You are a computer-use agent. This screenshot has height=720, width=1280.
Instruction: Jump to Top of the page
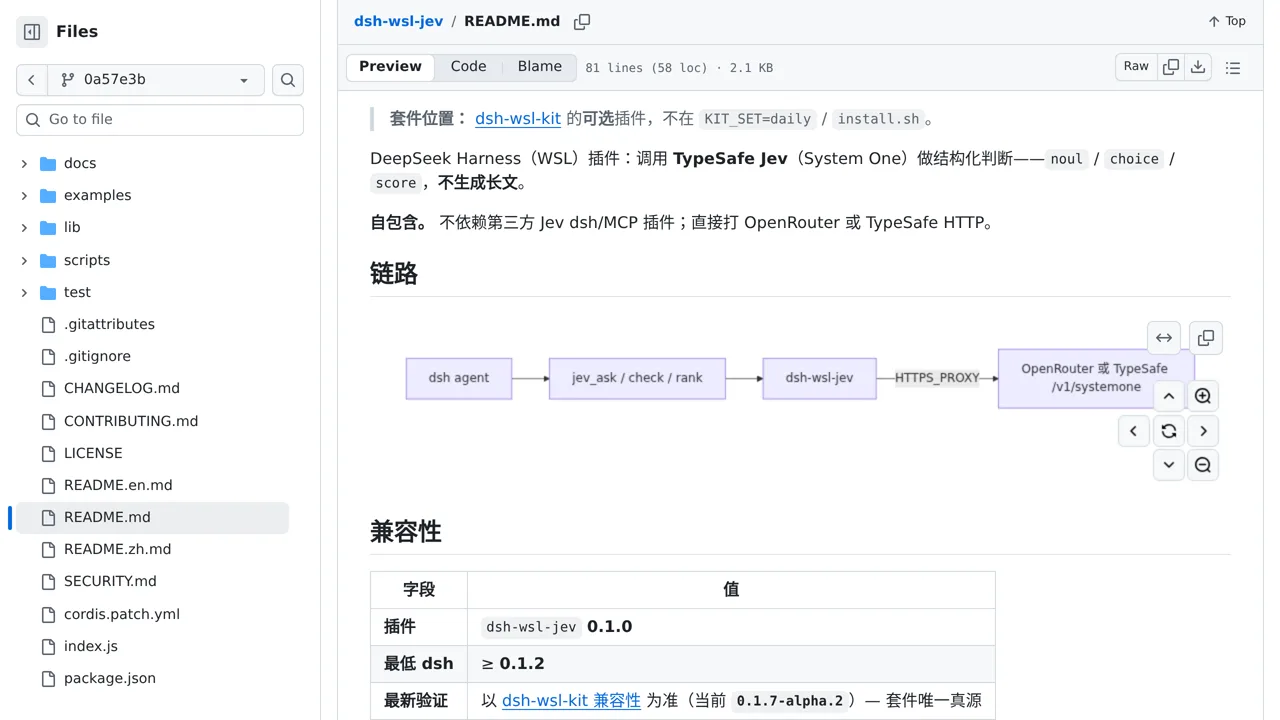coord(1226,21)
